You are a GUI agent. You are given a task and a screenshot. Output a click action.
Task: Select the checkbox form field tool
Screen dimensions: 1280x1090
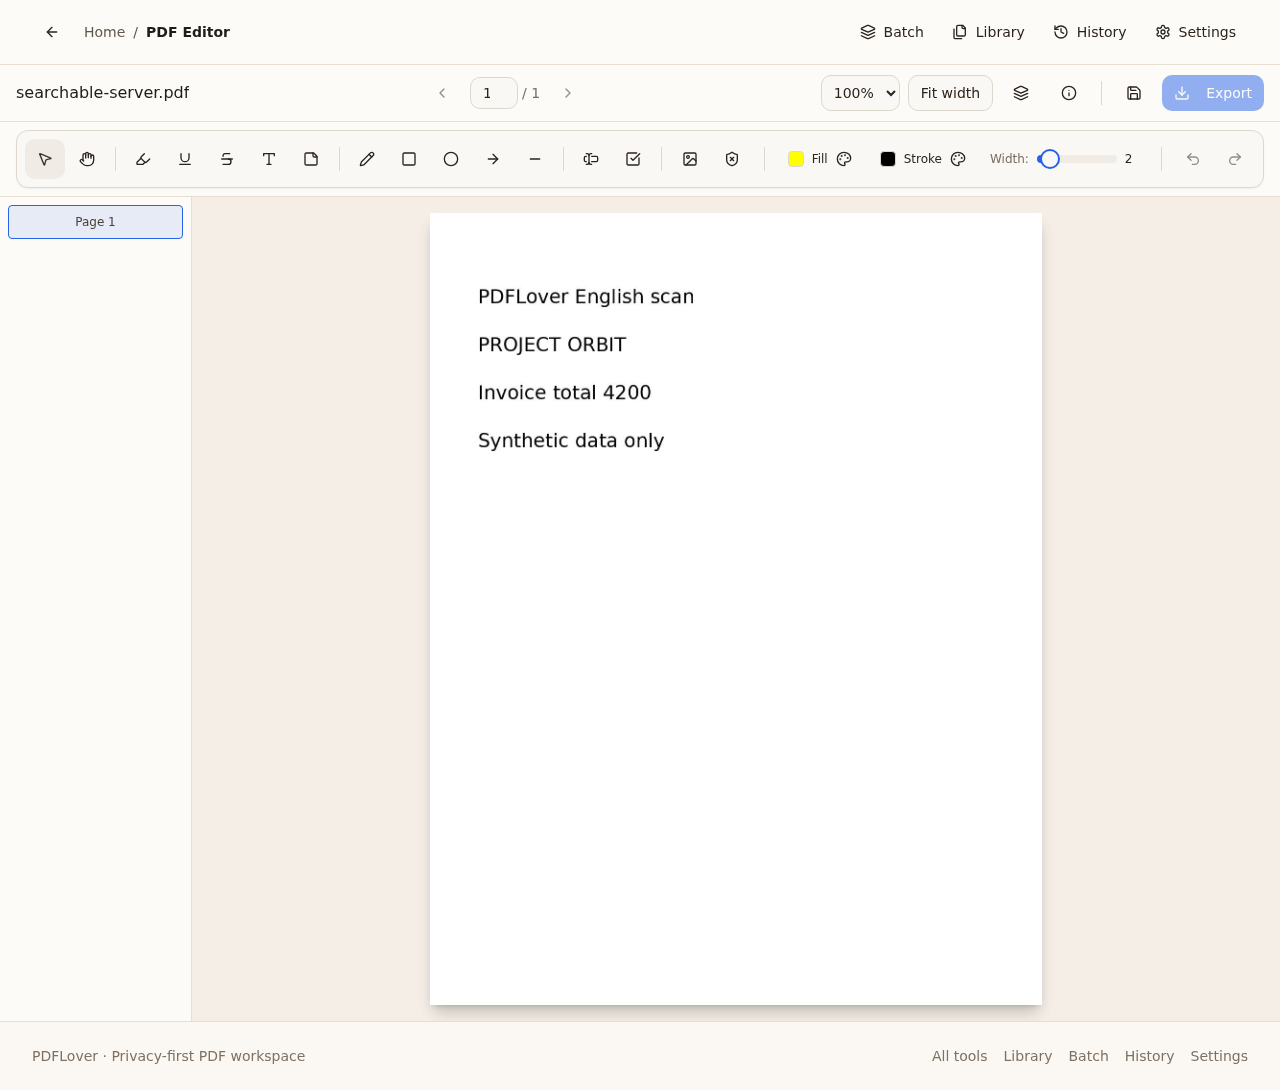[x=633, y=159]
